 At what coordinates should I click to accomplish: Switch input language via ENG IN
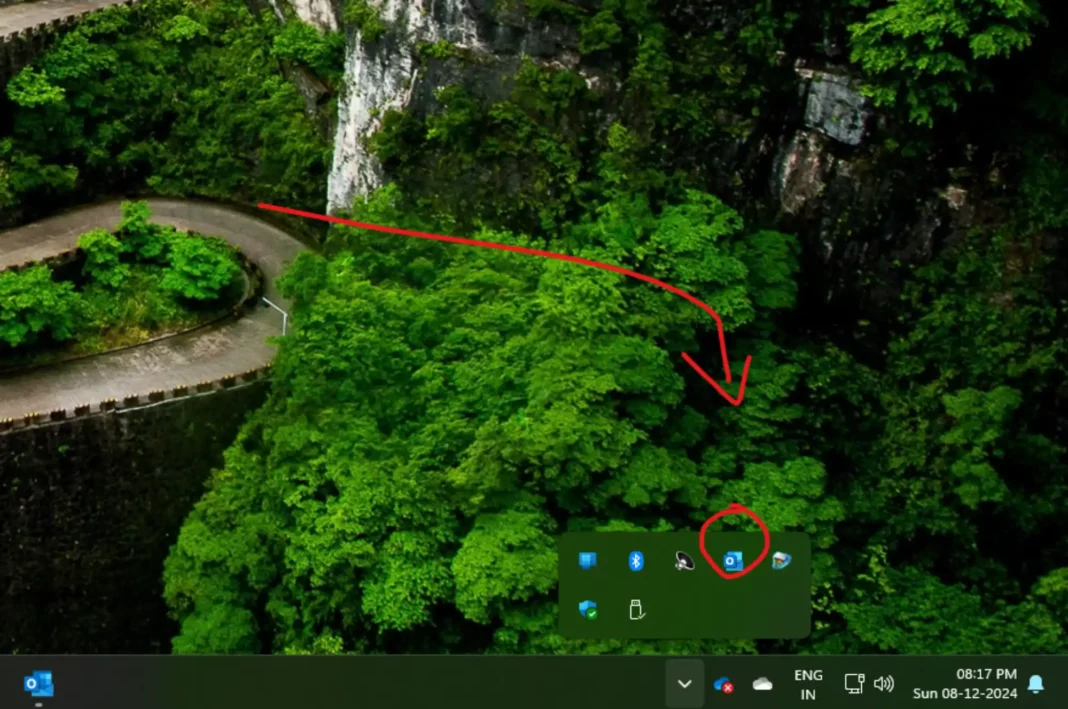[x=808, y=684]
